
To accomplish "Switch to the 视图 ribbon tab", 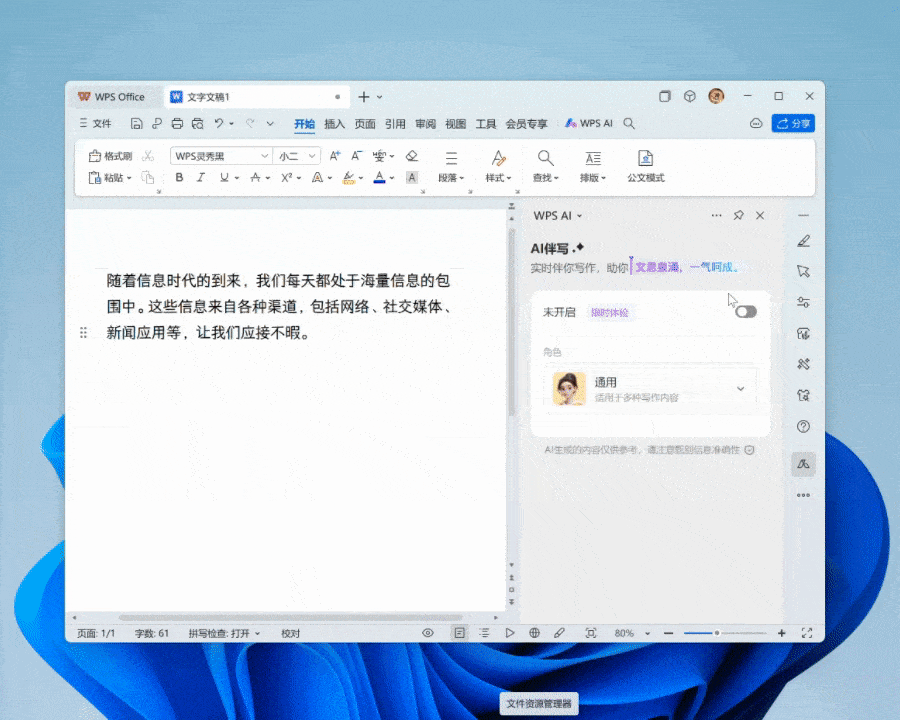I will pyautogui.click(x=456, y=124).
